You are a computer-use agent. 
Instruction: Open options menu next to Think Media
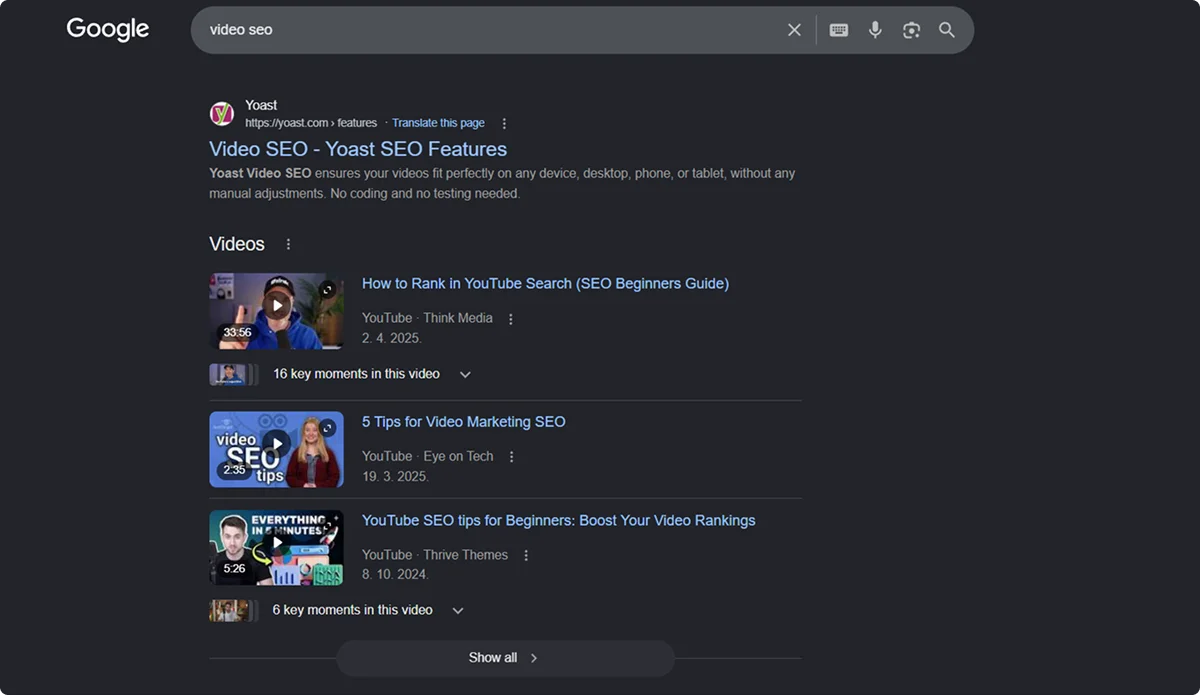click(511, 319)
